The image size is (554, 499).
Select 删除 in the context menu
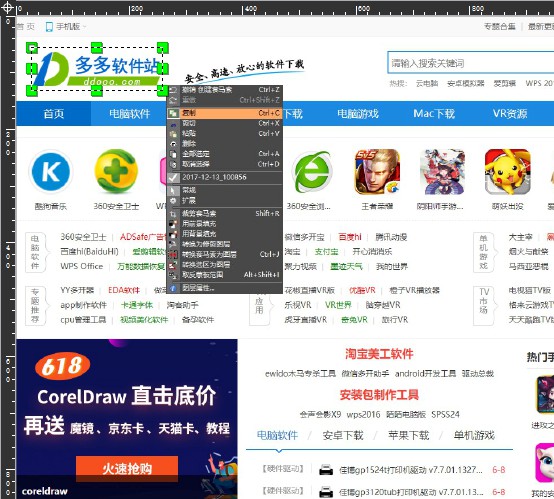(x=224, y=144)
